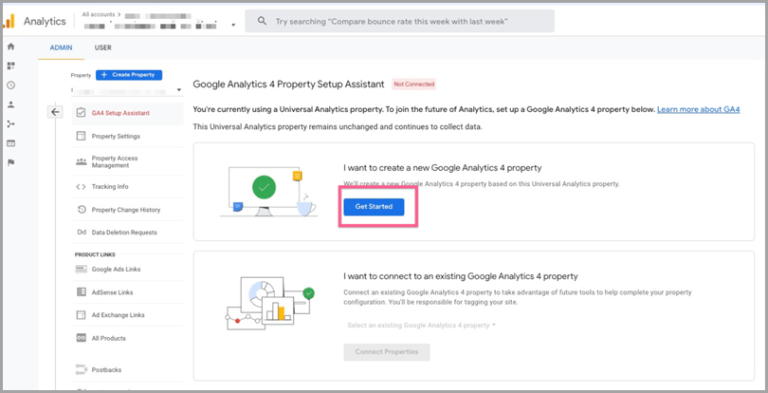The width and height of the screenshot is (768, 393).
Task: Click the AdSense Links icon
Action: click(x=81, y=292)
